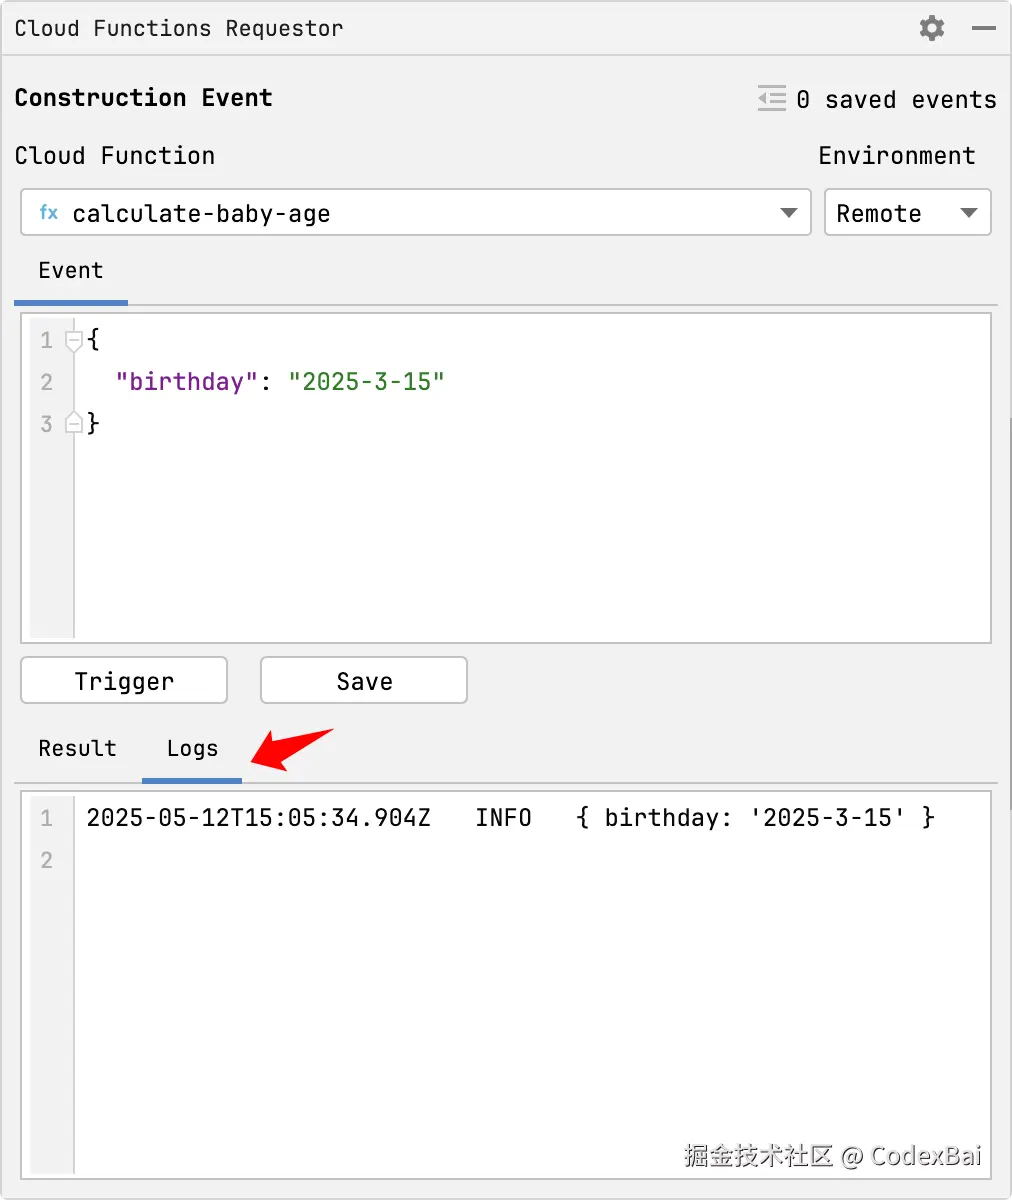Click the calculate-baby-age function name

coord(201,214)
